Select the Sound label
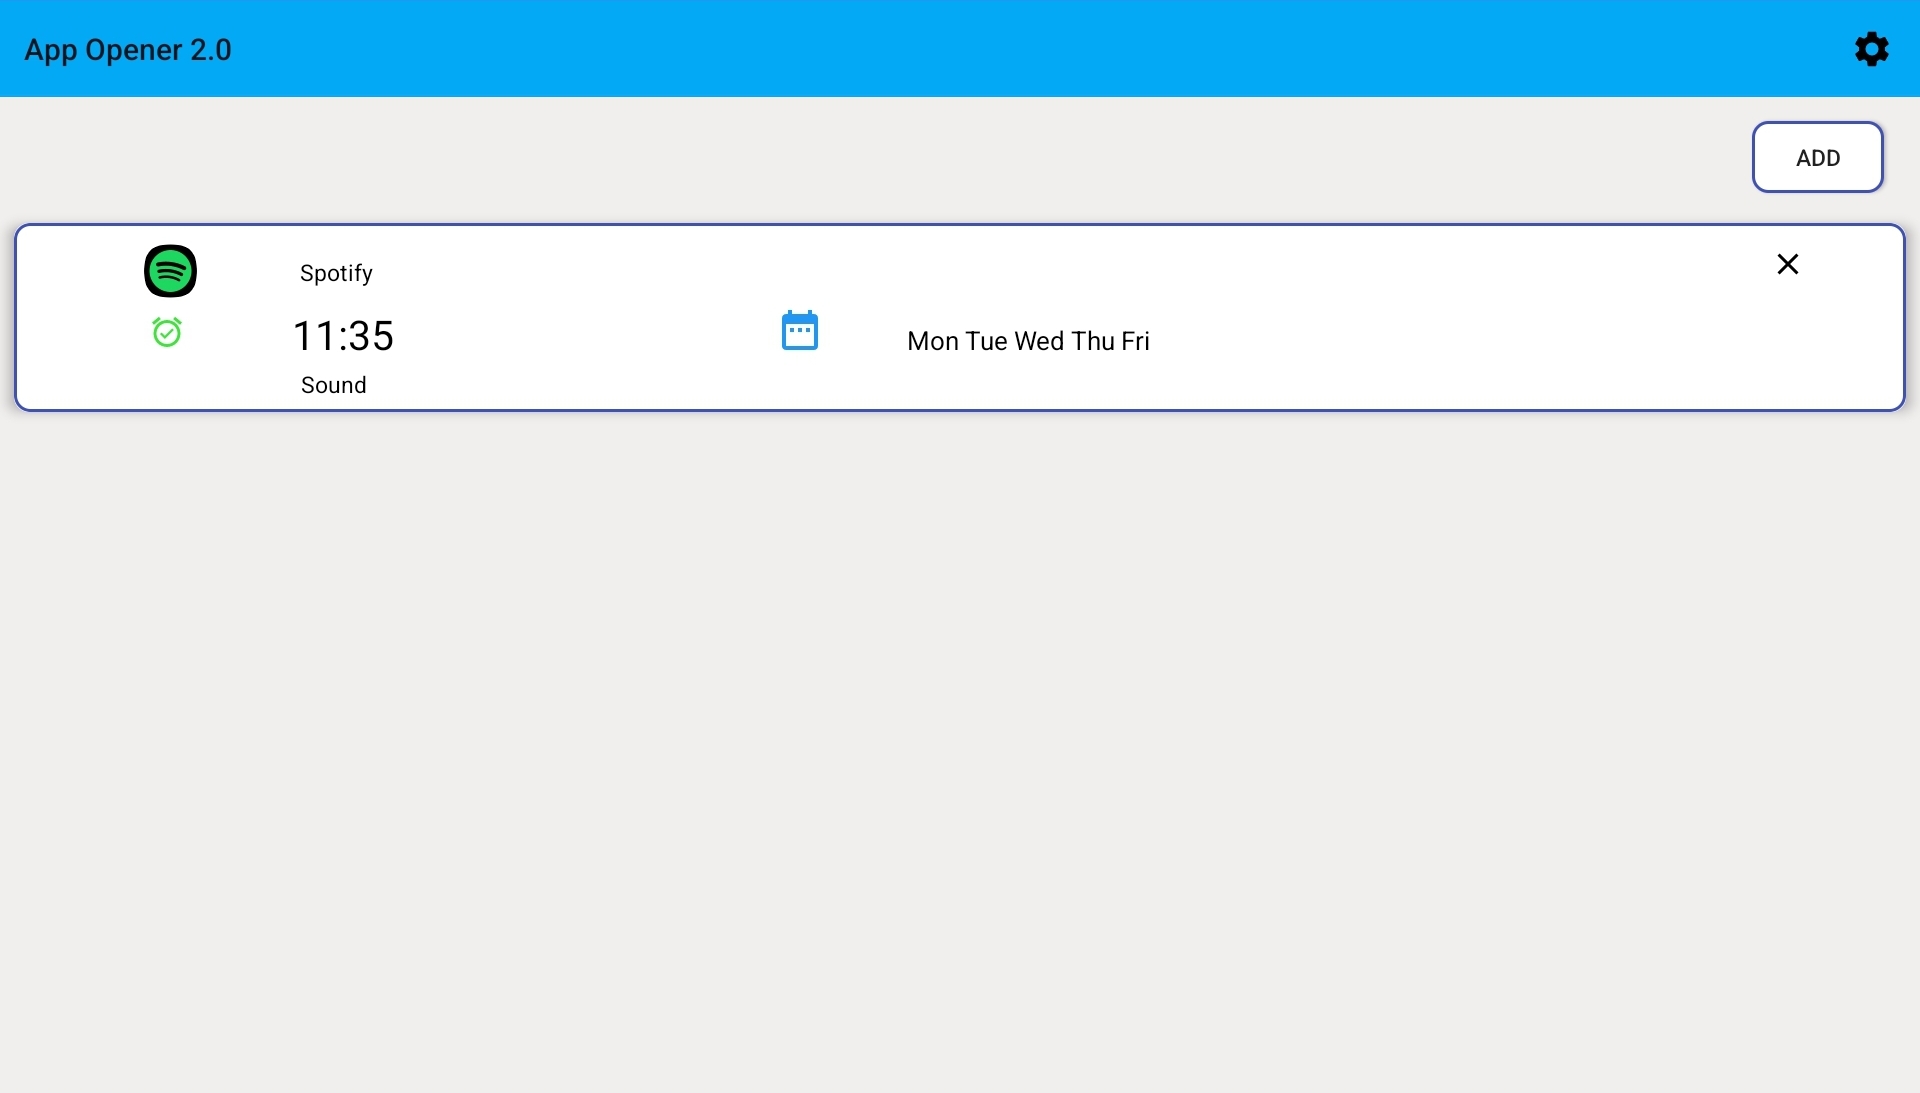Image resolution: width=1920 pixels, height=1093 pixels. click(334, 385)
